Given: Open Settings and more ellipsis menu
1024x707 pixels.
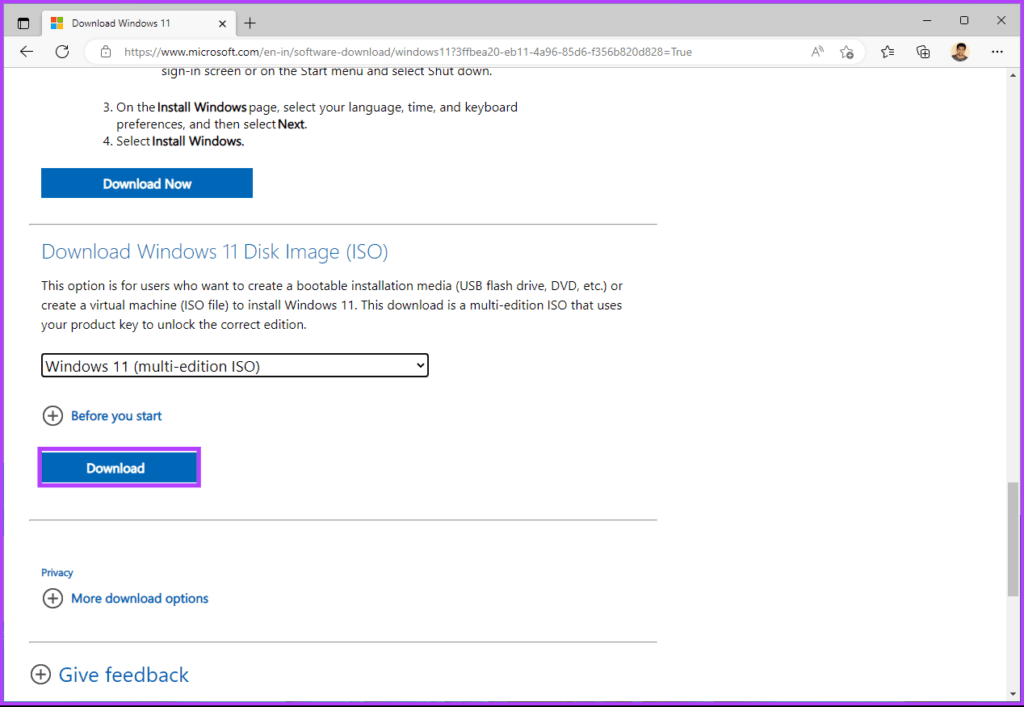Looking at the screenshot, I should point(997,52).
